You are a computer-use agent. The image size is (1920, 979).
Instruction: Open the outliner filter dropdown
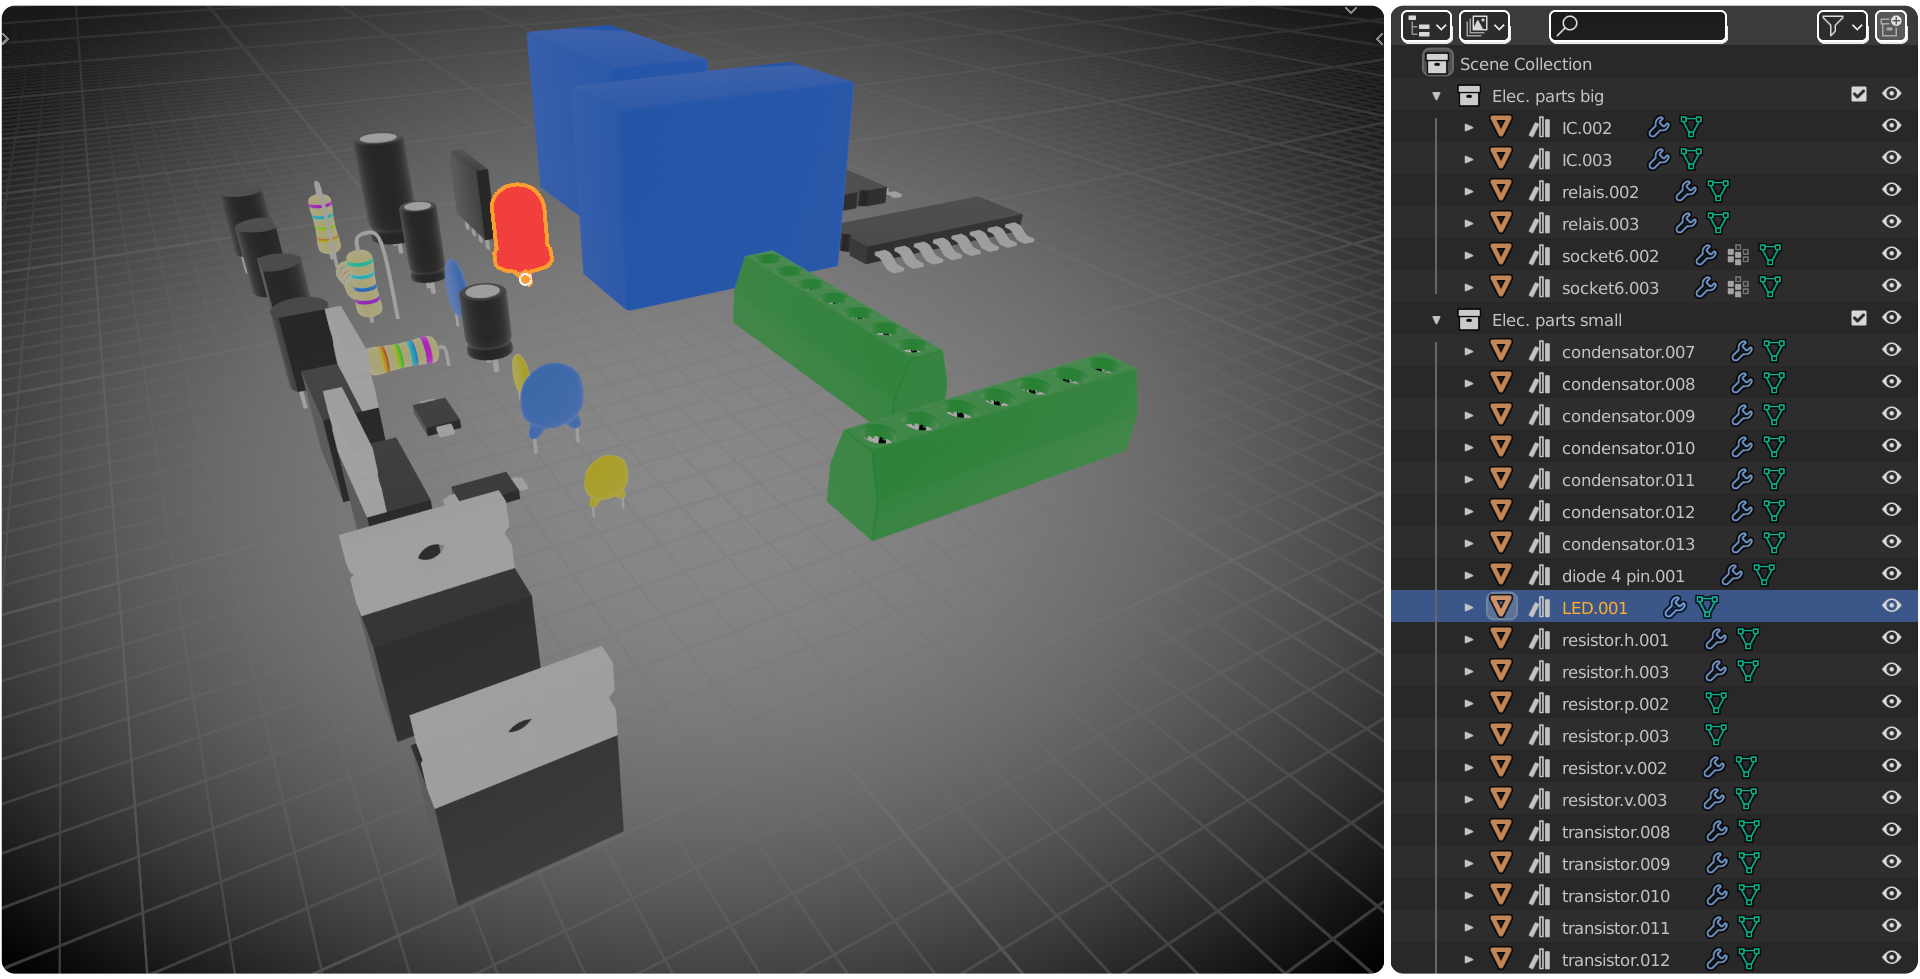[1841, 26]
